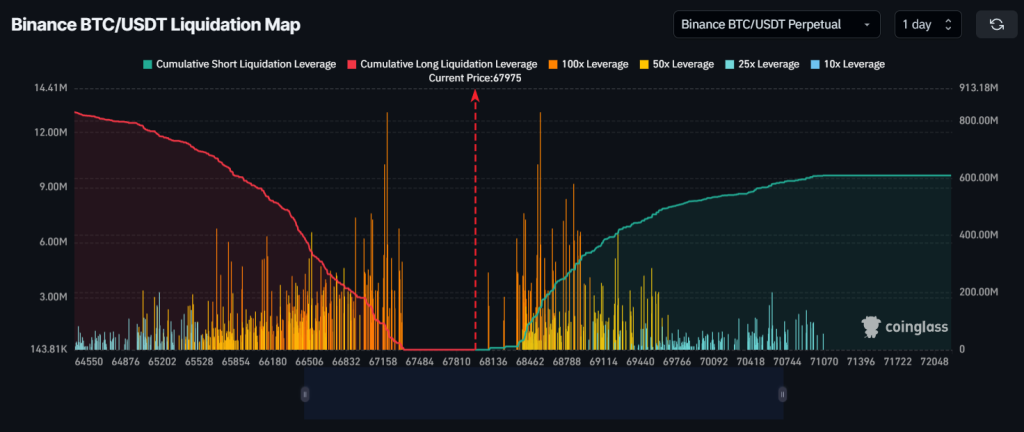Click the 64550 price axis label
Viewport: 1024px width, 432px height.
click(88, 362)
